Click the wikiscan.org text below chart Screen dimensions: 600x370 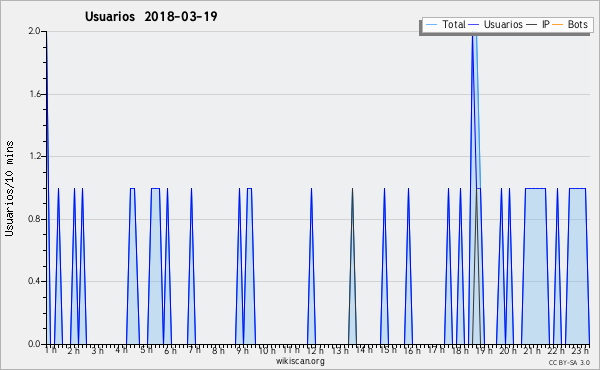point(300,361)
